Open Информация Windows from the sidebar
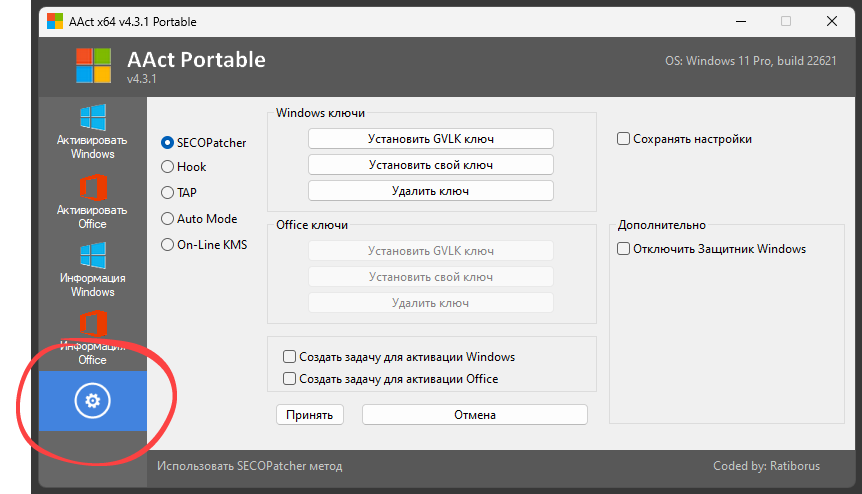 click(x=93, y=256)
